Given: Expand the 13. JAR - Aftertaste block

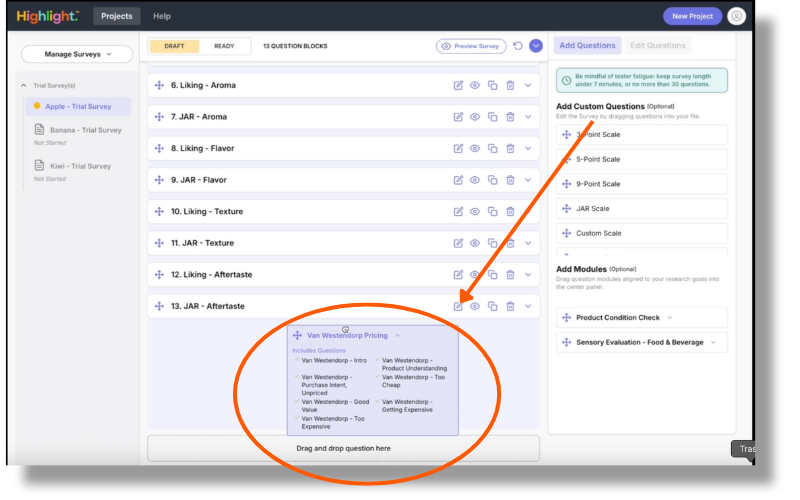Looking at the screenshot, I should (528, 306).
